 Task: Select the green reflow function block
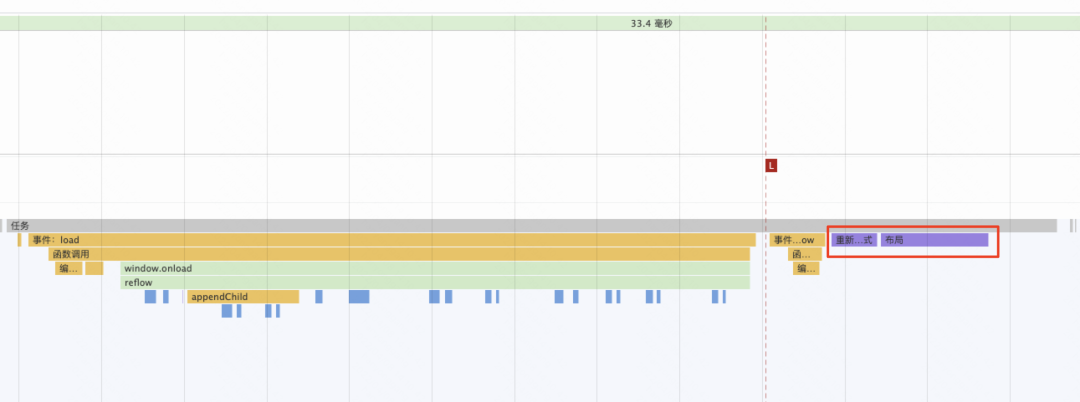(x=435, y=282)
